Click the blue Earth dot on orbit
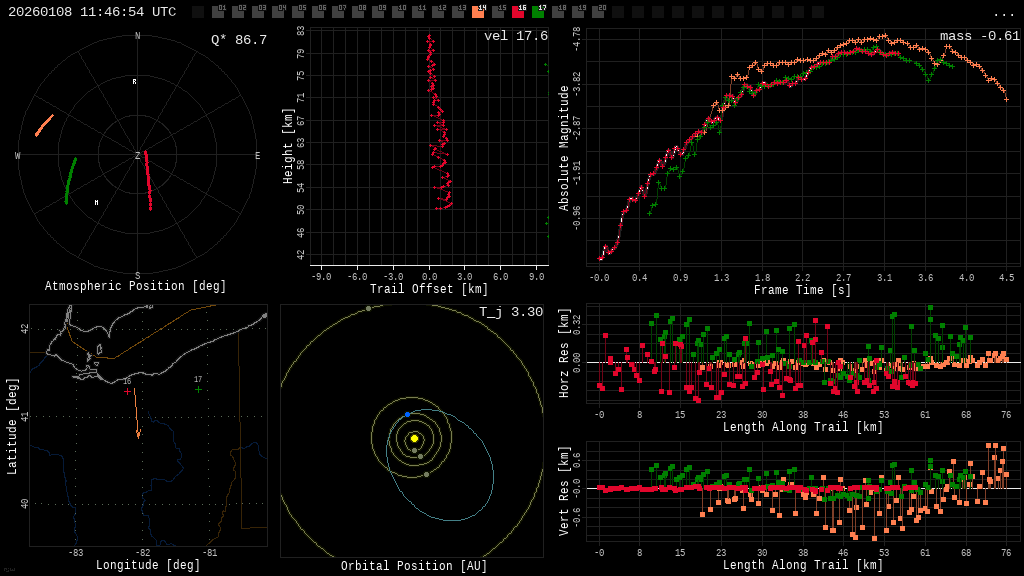The width and height of the screenshot is (1024, 576). (x=407, y=414)
